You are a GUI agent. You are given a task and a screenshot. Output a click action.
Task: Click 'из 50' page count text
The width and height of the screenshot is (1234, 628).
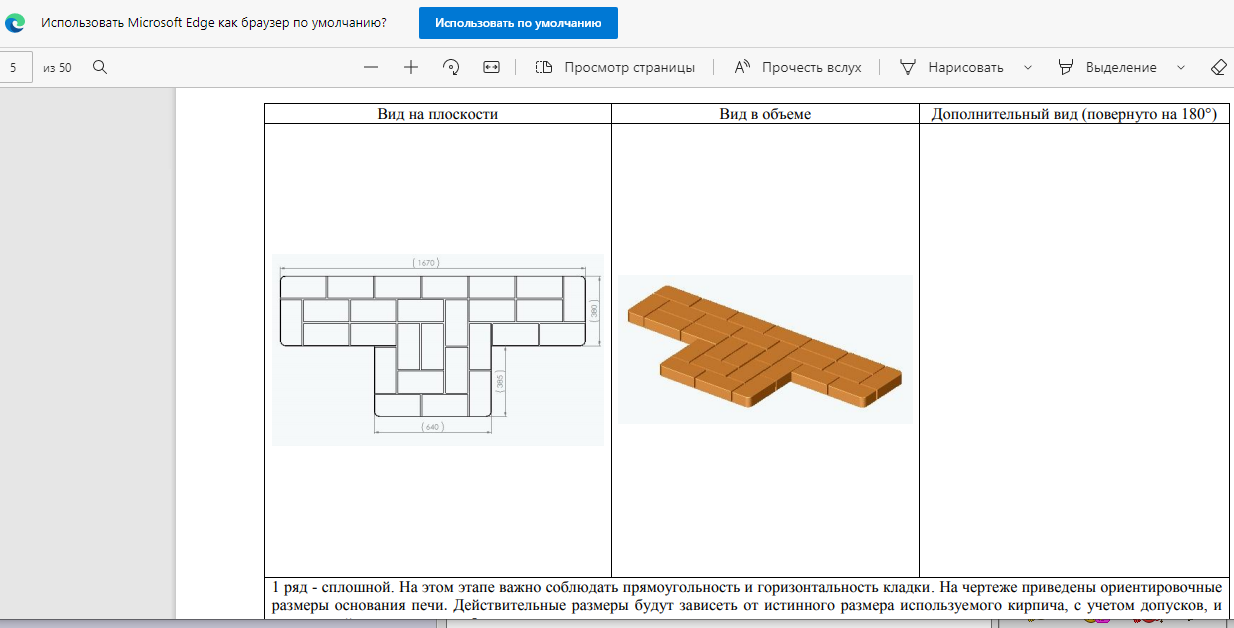click(58, 68)
